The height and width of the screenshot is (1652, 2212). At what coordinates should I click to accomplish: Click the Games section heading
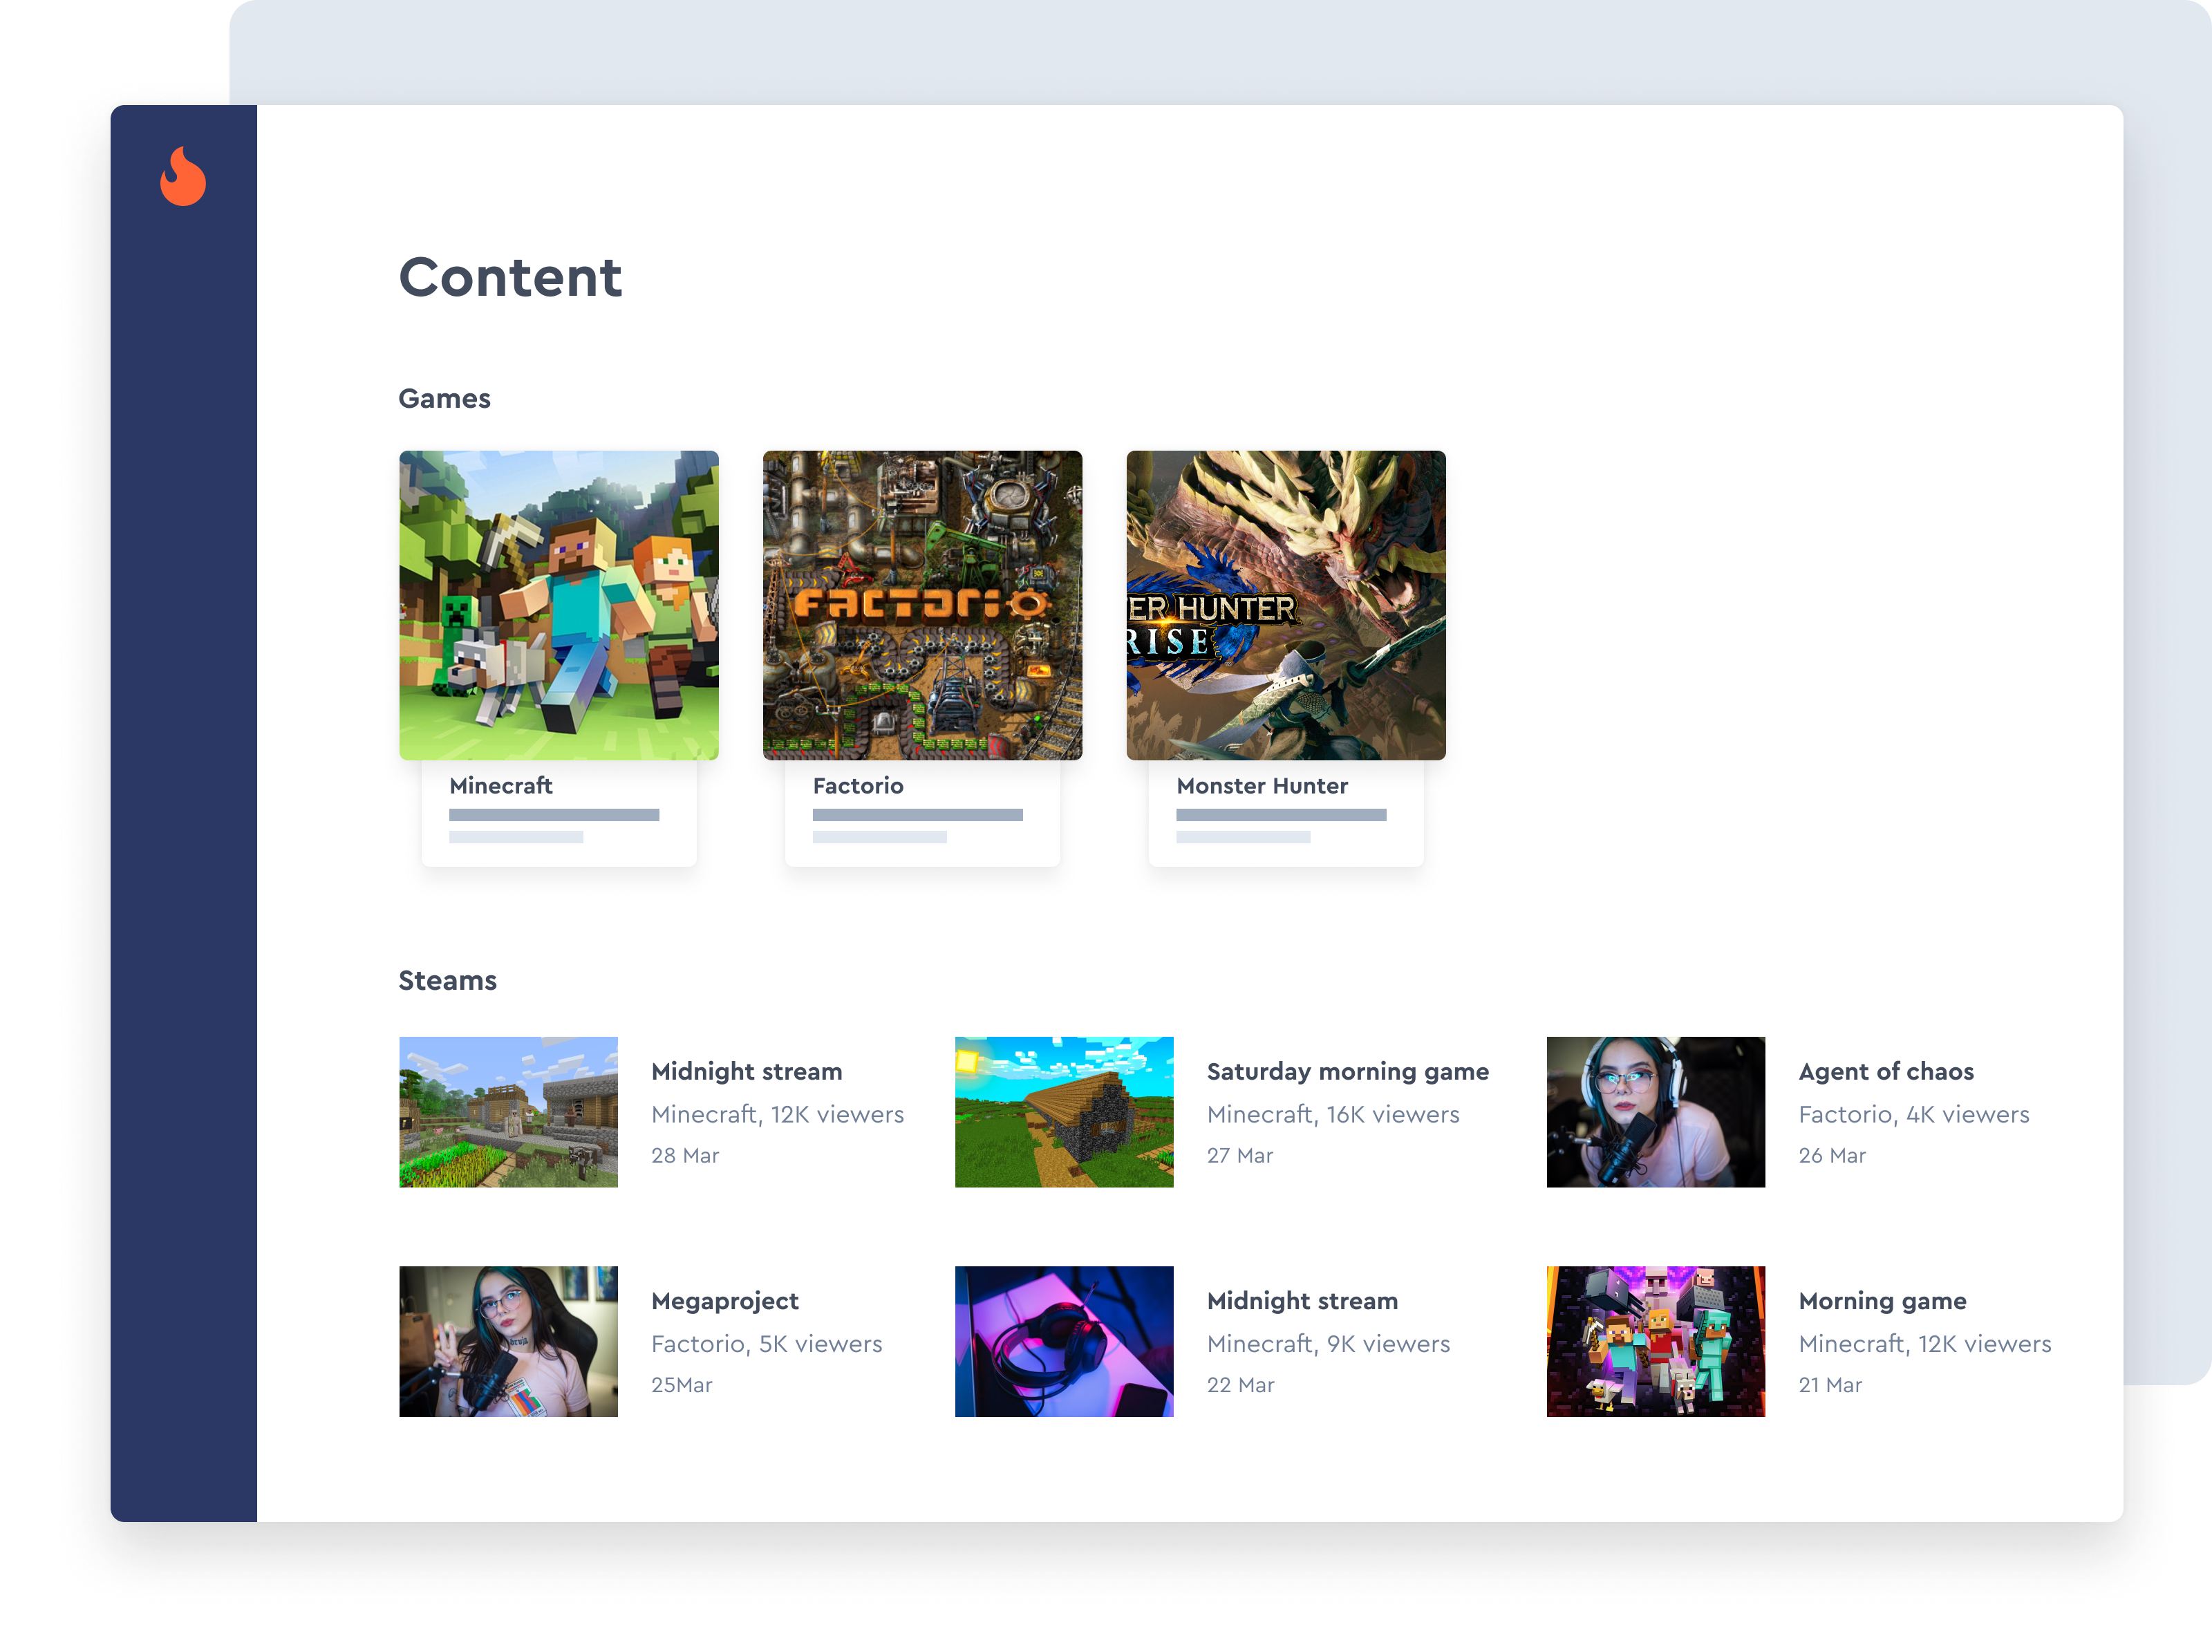tap(445, 399)
